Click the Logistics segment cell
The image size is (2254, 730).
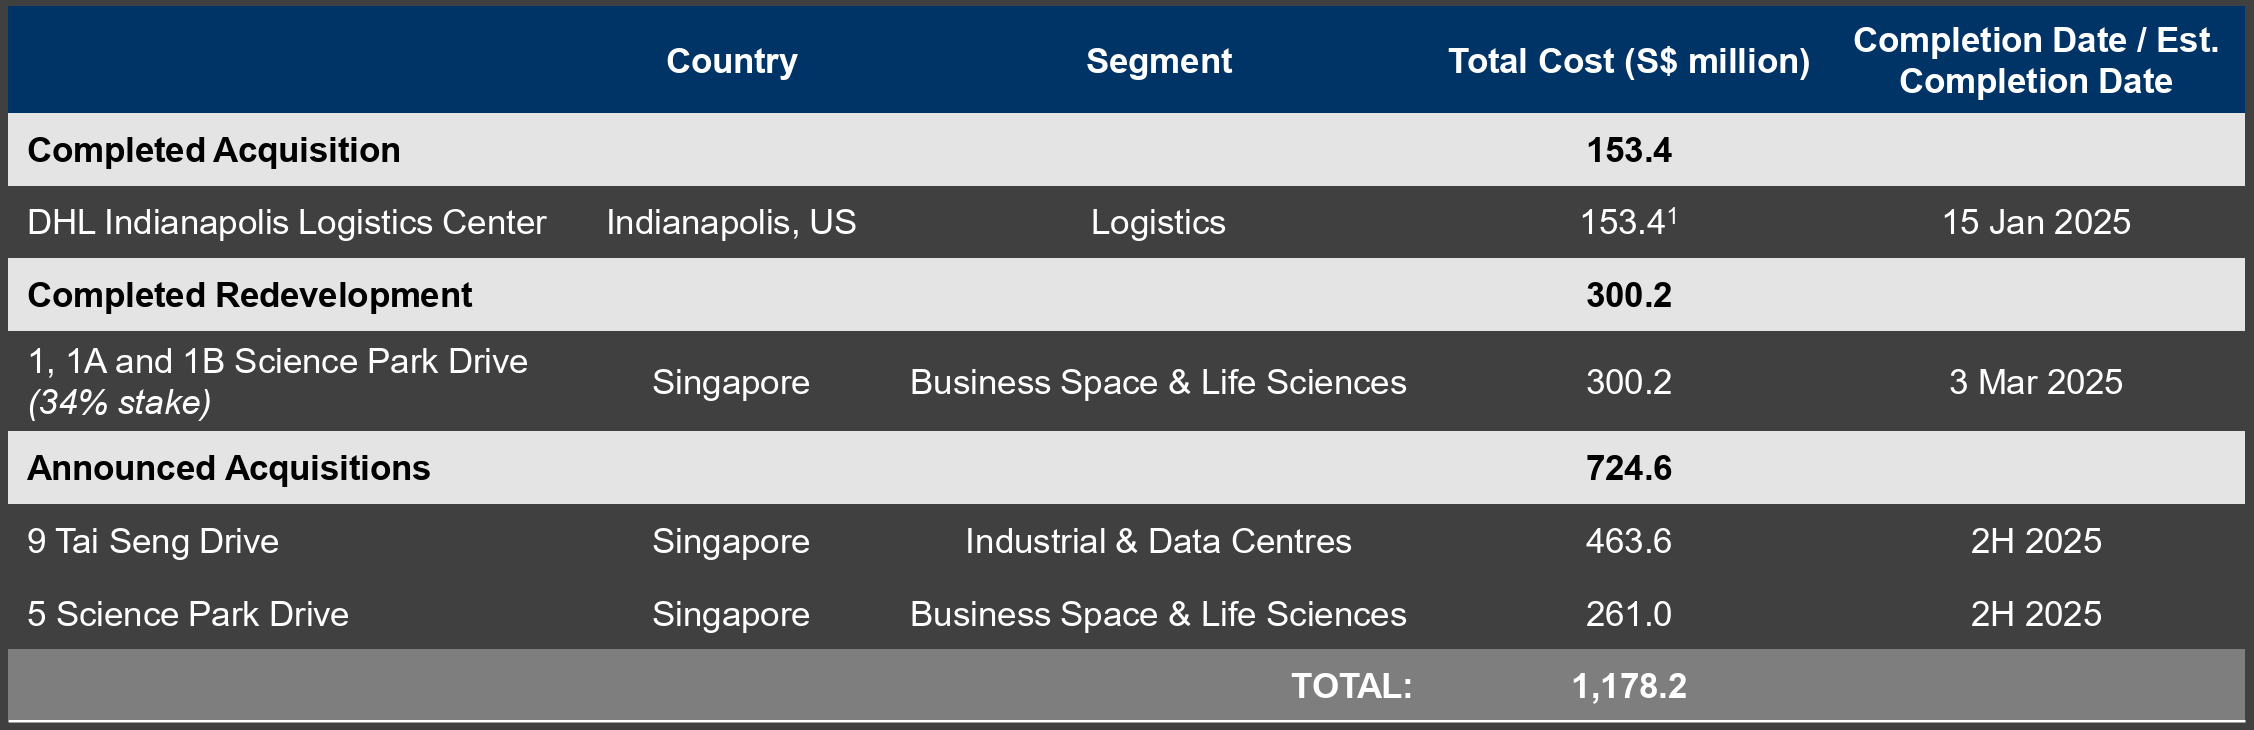pyautogui.click(x=1158, y=222)
